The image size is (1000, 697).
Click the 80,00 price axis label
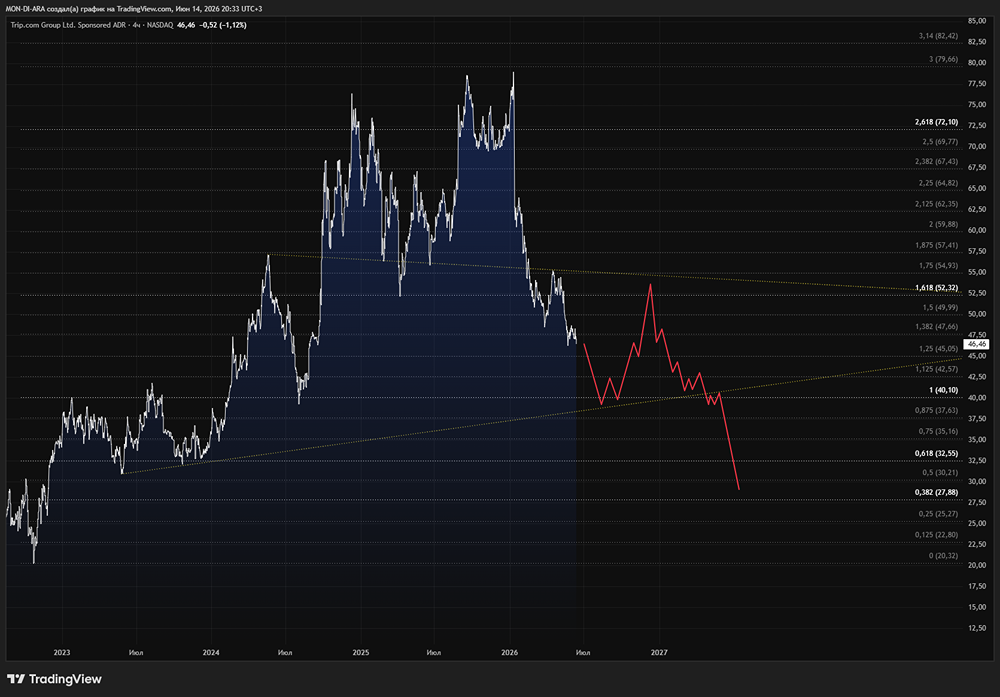977,63
